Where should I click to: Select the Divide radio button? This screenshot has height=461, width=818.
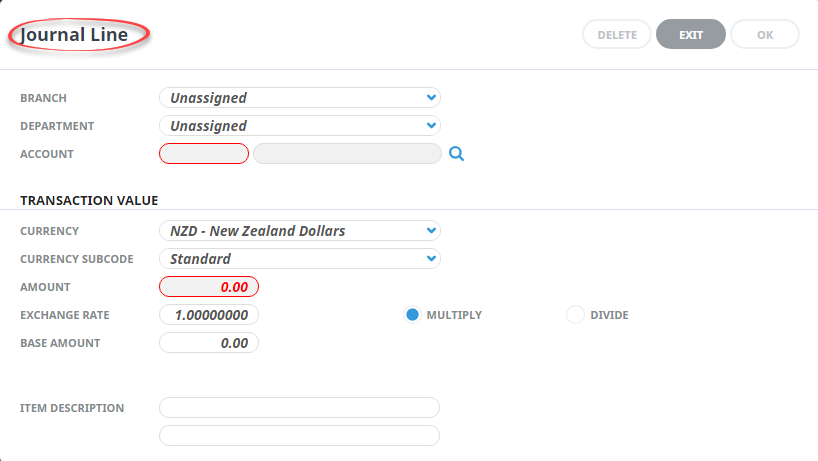point(575,315)
